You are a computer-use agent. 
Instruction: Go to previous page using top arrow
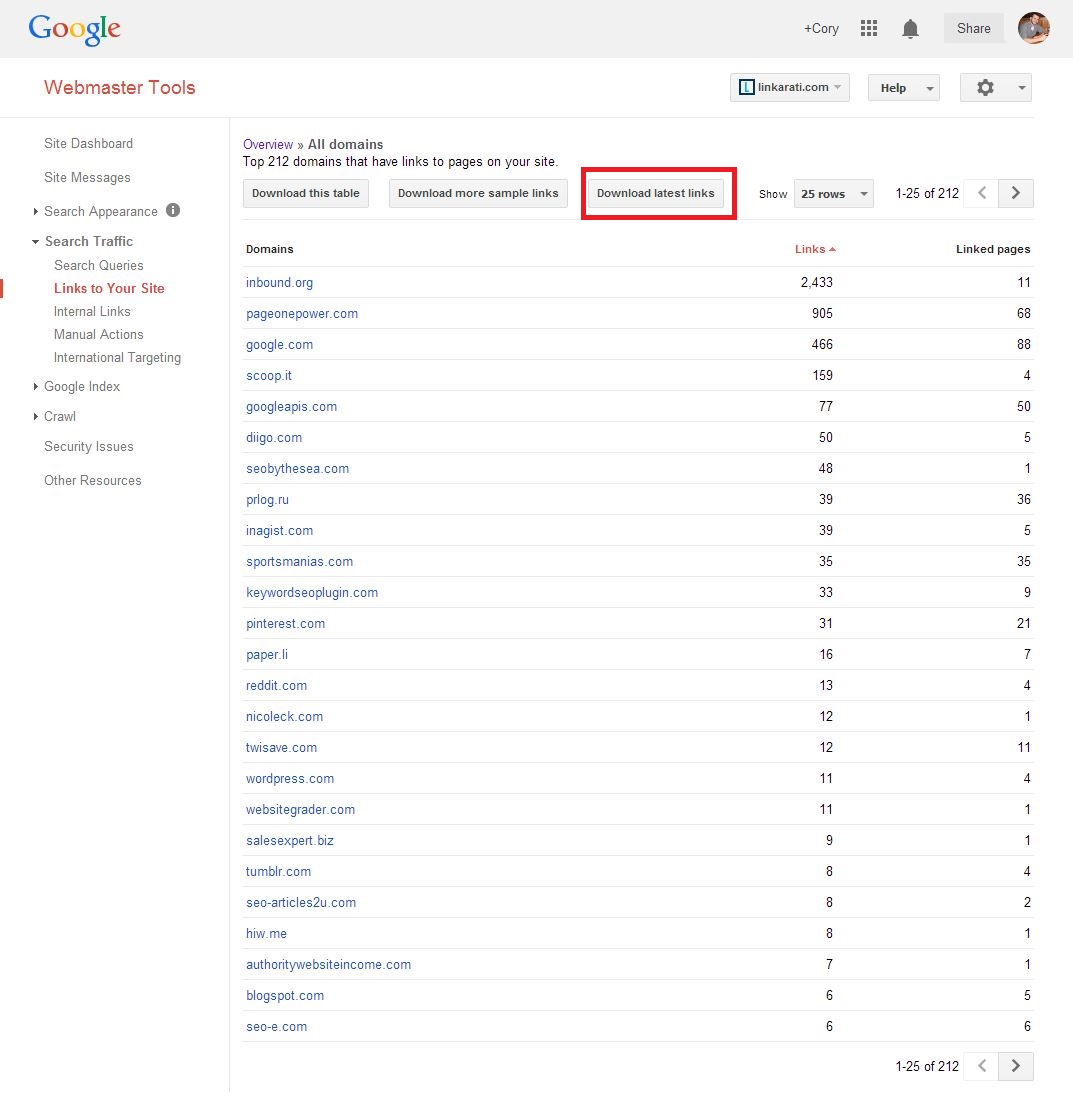coord(982,193)
